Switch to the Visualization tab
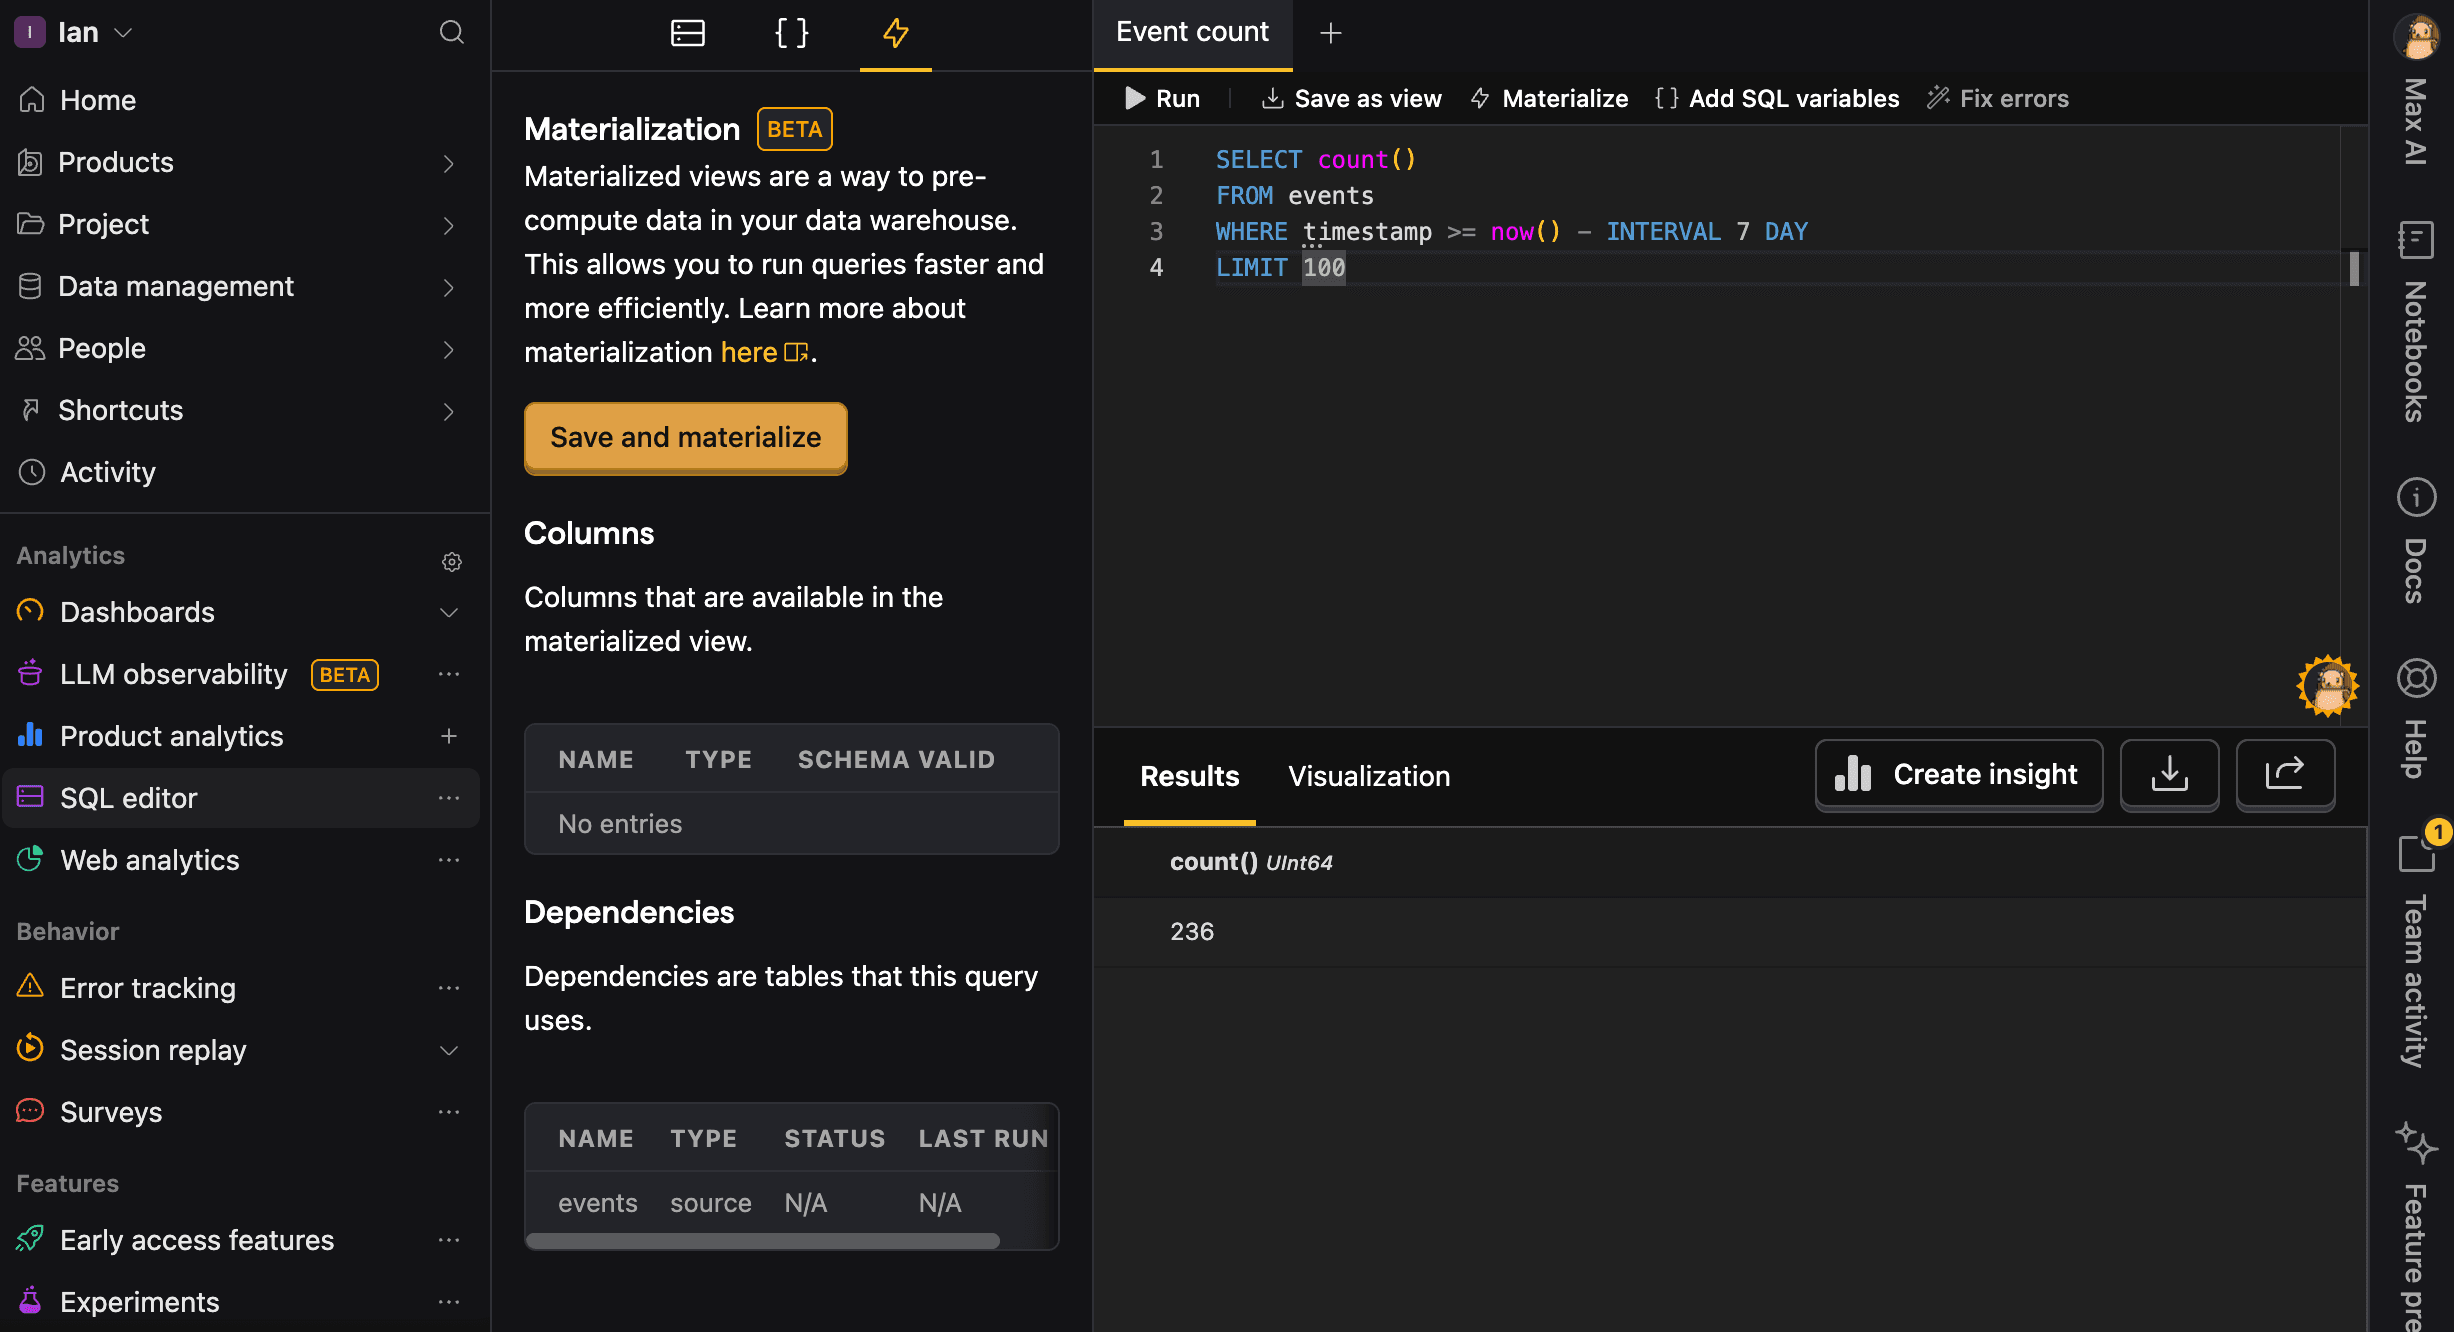 coord(1369,776)
